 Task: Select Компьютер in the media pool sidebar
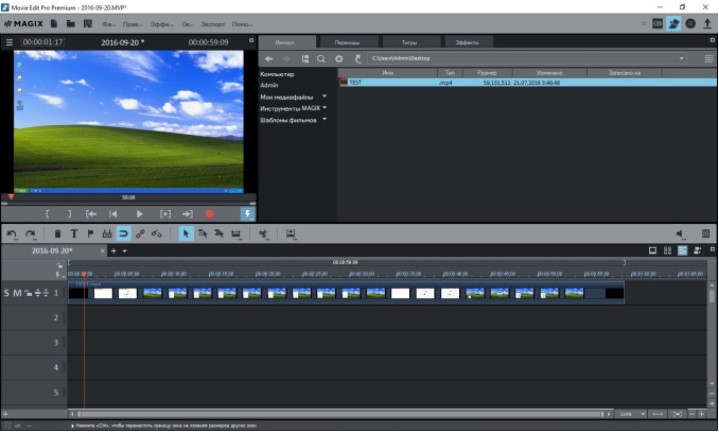[x=277, y=74]
